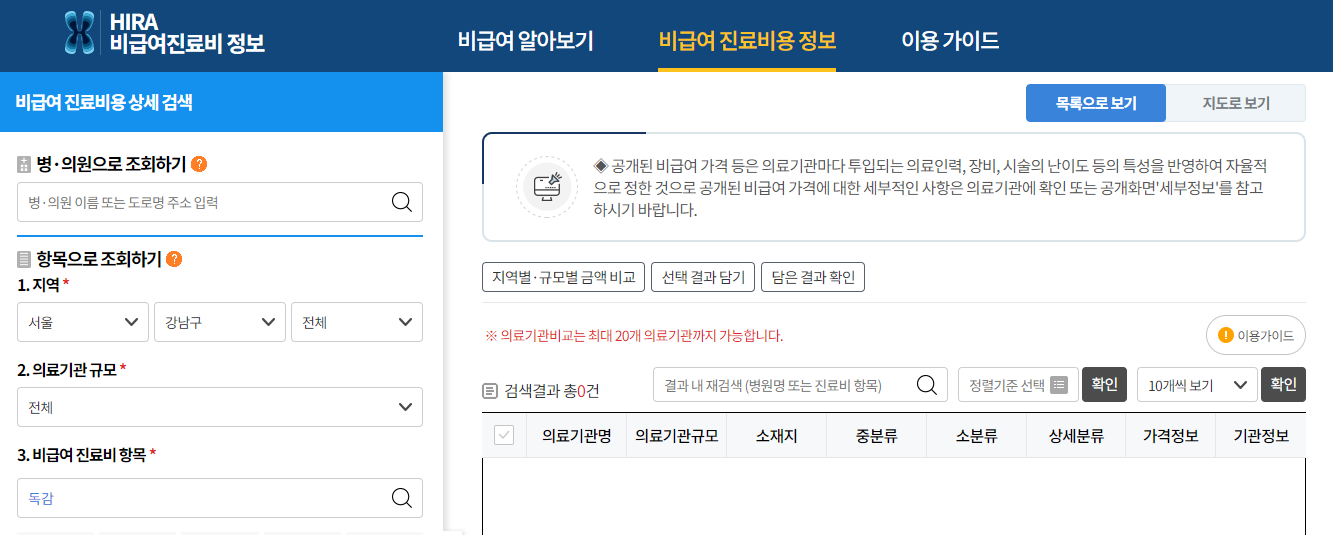Click the building icon beside 병·의원으로 조회하기

point(24,165)
